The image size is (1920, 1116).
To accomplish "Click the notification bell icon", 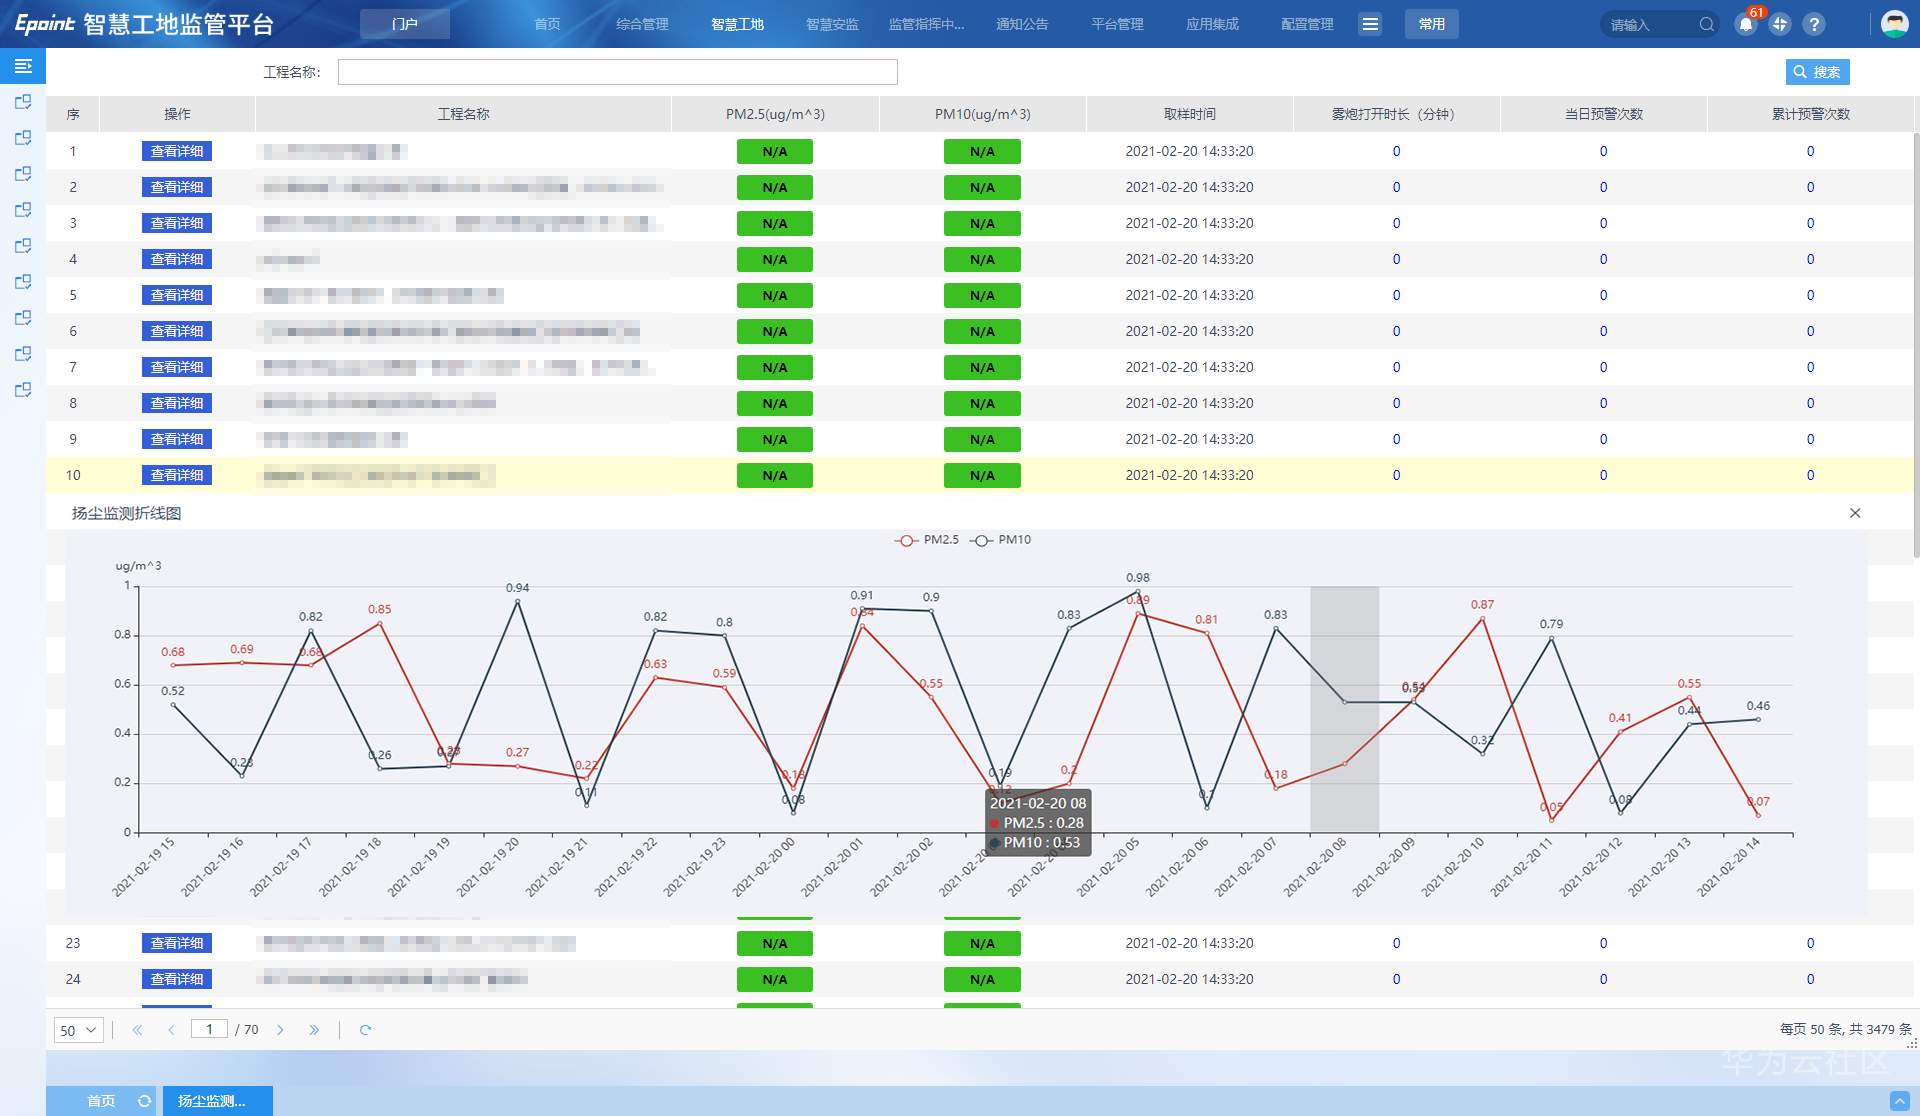I will 1745,25.
